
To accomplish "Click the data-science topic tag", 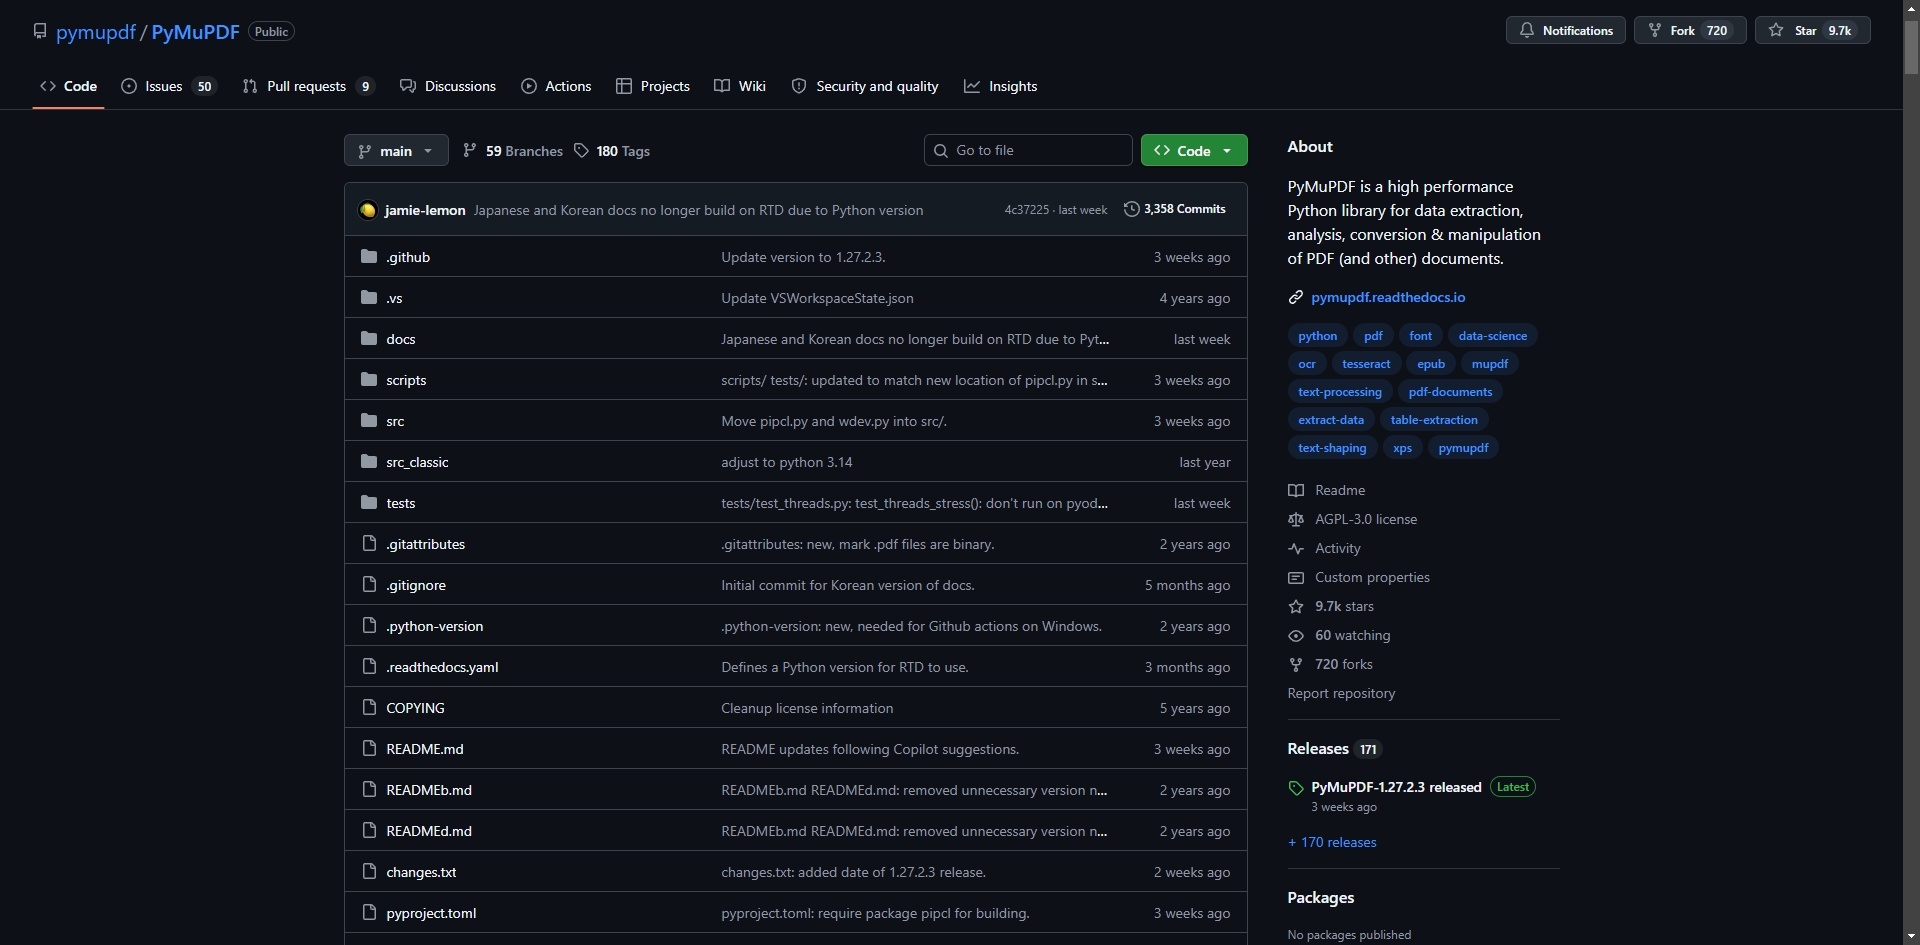I will pyautogui.click(x=1492, y=336).
